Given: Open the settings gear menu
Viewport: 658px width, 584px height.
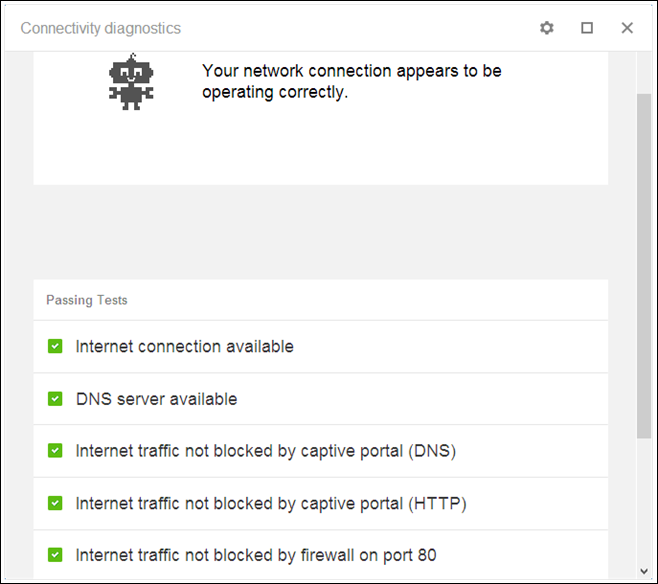Looking at the screenshot, I should [546, 28].
